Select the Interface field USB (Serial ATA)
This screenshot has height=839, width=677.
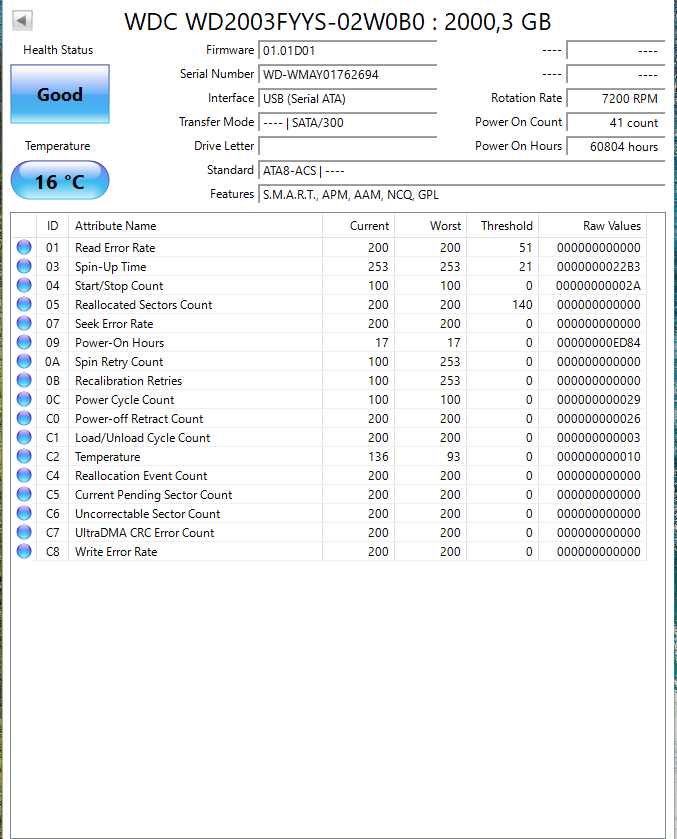click(x=347, y=98)
